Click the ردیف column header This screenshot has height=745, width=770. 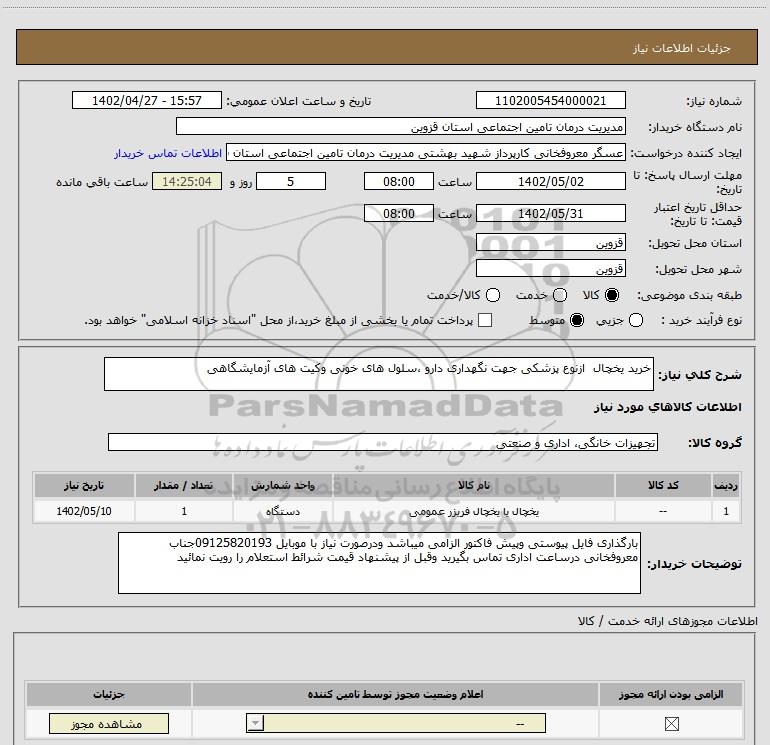726,485
